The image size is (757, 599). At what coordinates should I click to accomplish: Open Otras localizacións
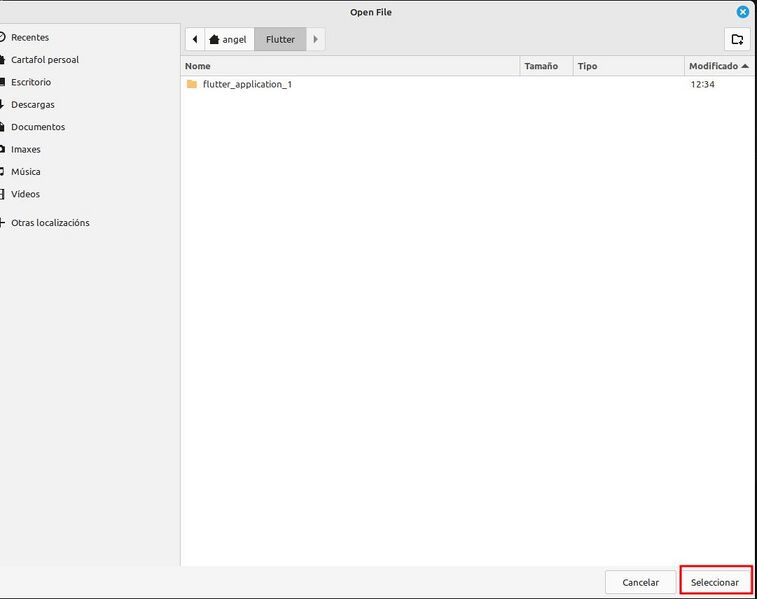tap(90, 223)
